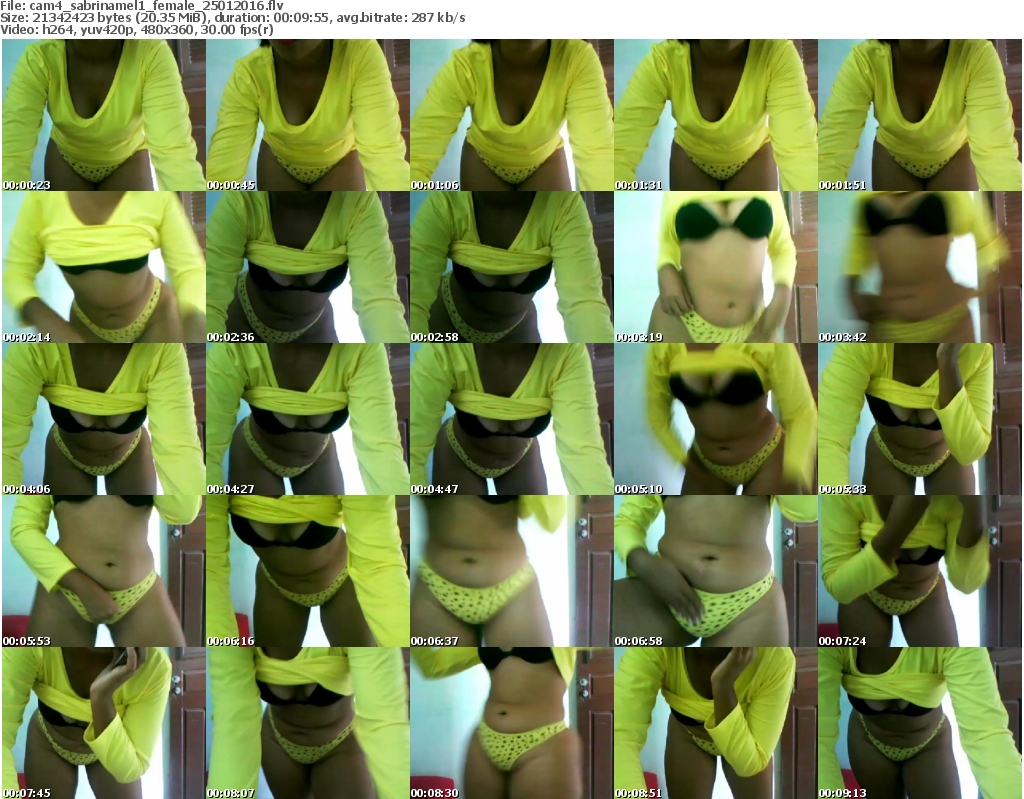Select the file name line in header
The width and height of the screenshot is (1024, 799).
[x=142, y=6]
